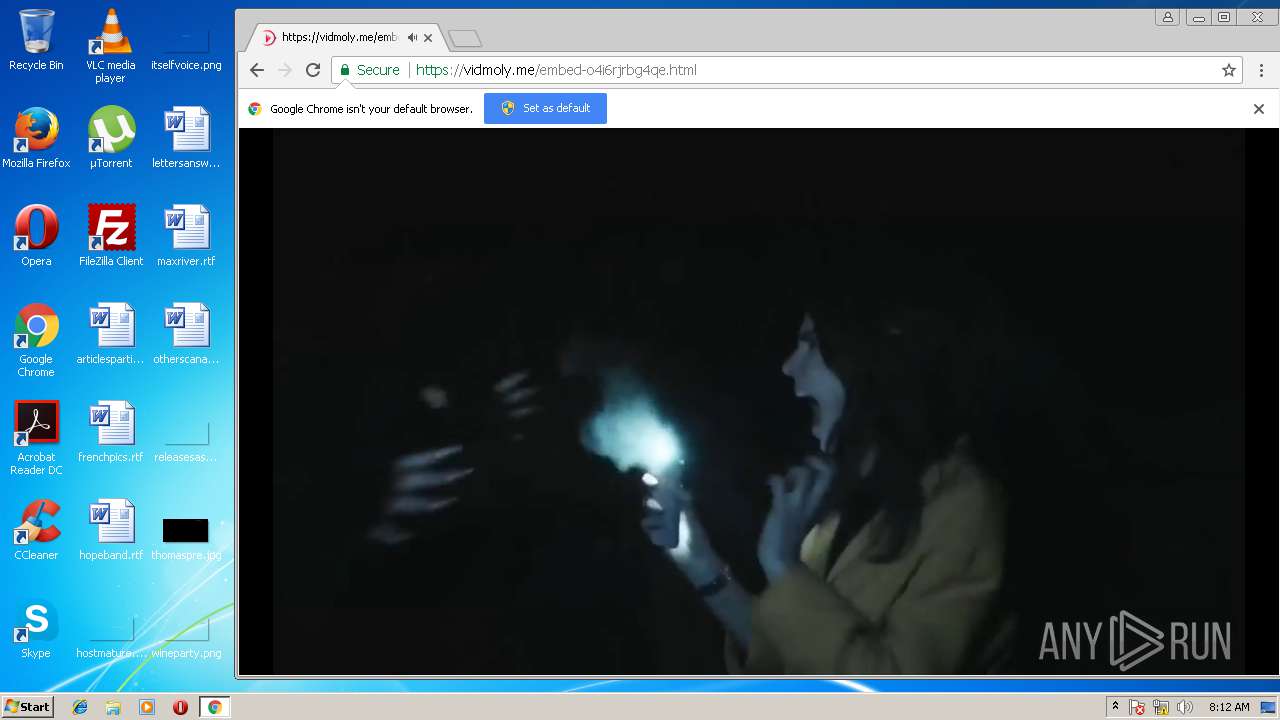The image size is (1280, 720).
Task: Select the Acrobat Reader DC shortcut
Action: (36, 439)
